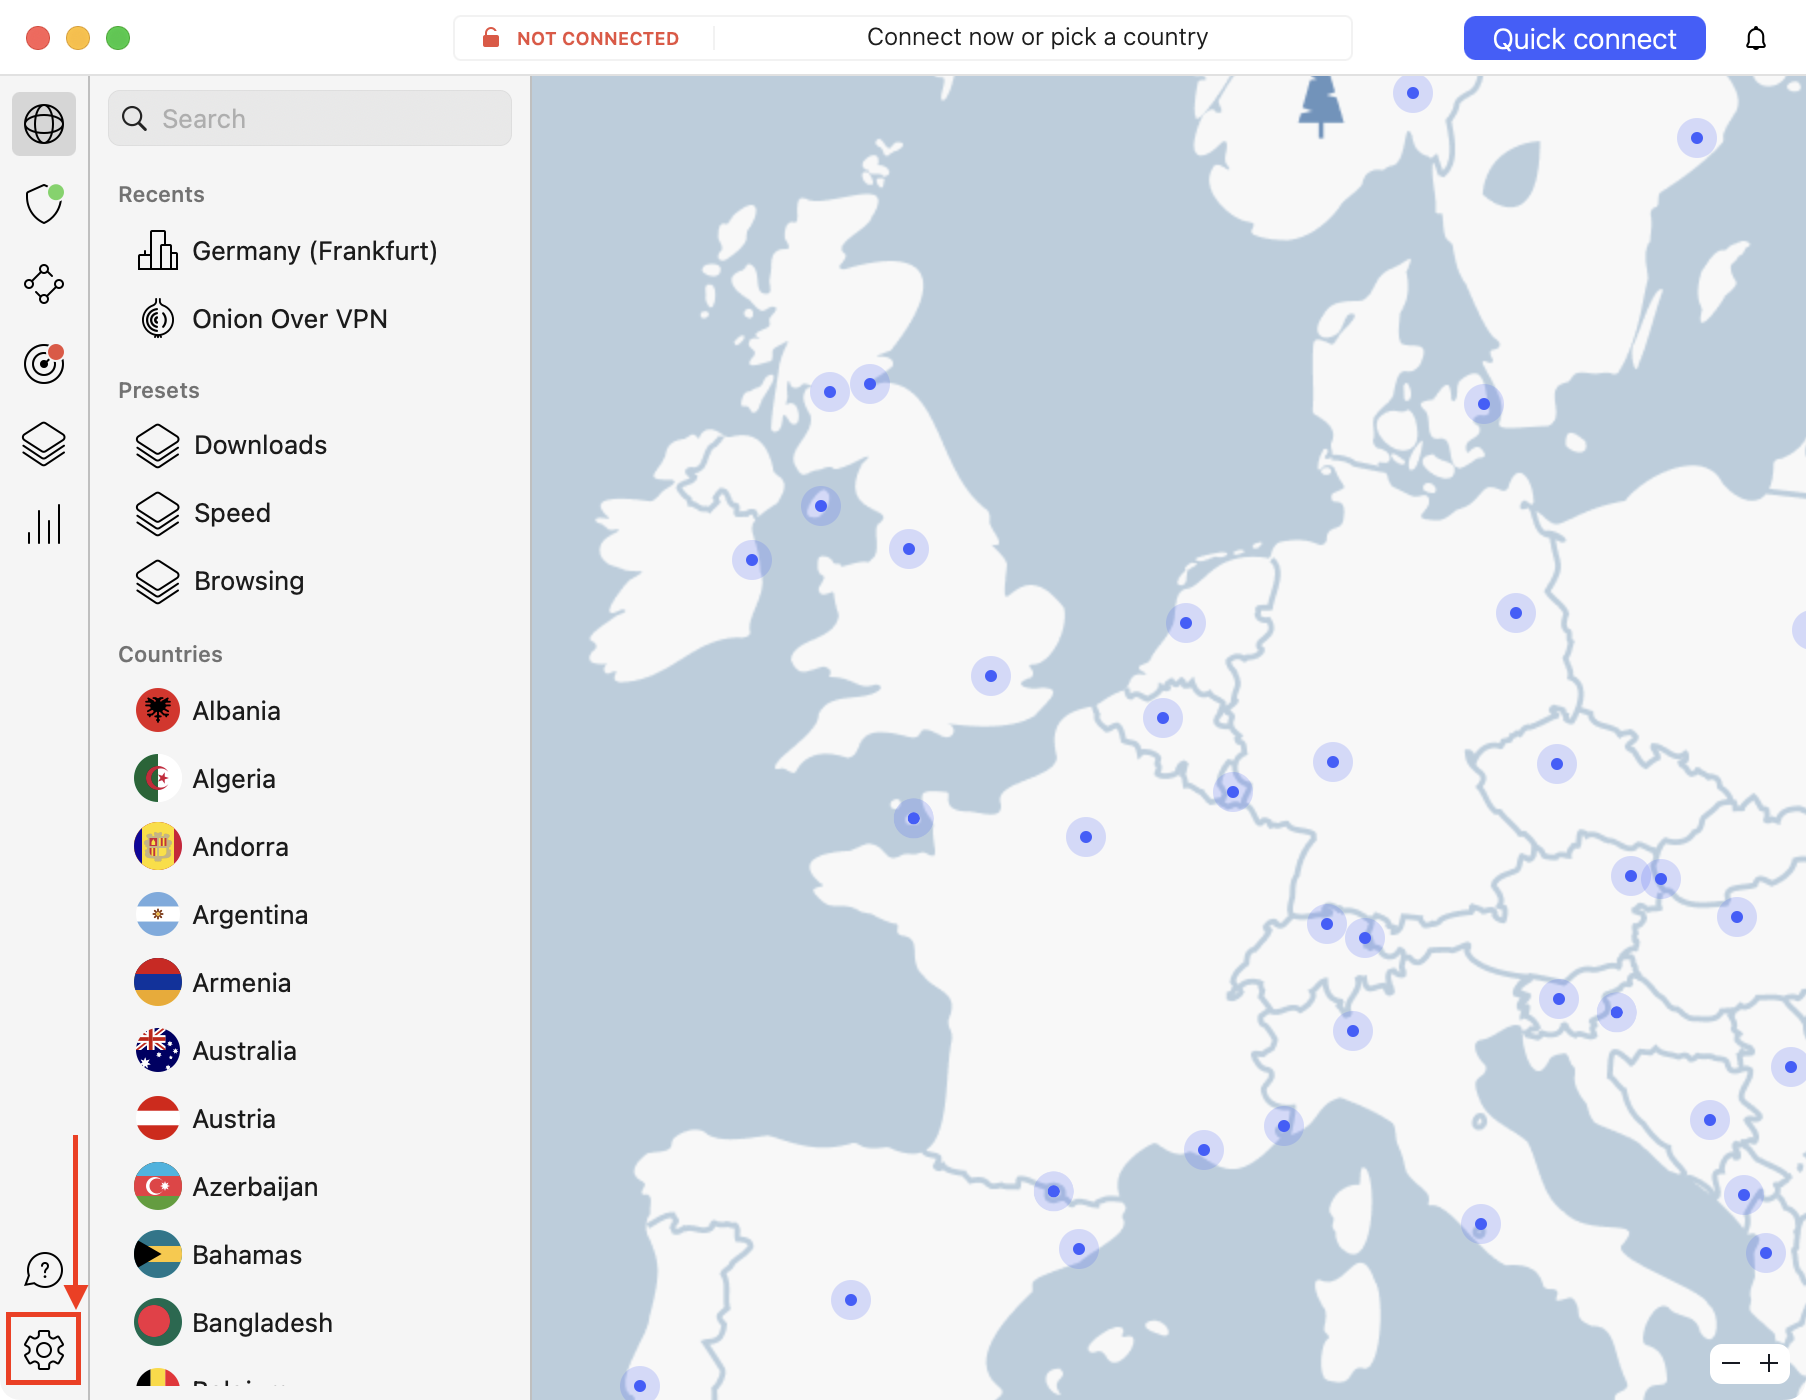
Task: Open the Dark Web Monitor target icon
Action: [44, 364]
